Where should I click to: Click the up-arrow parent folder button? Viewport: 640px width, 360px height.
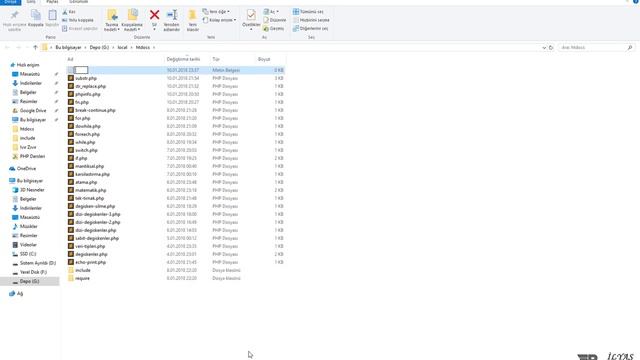(36, 47)
